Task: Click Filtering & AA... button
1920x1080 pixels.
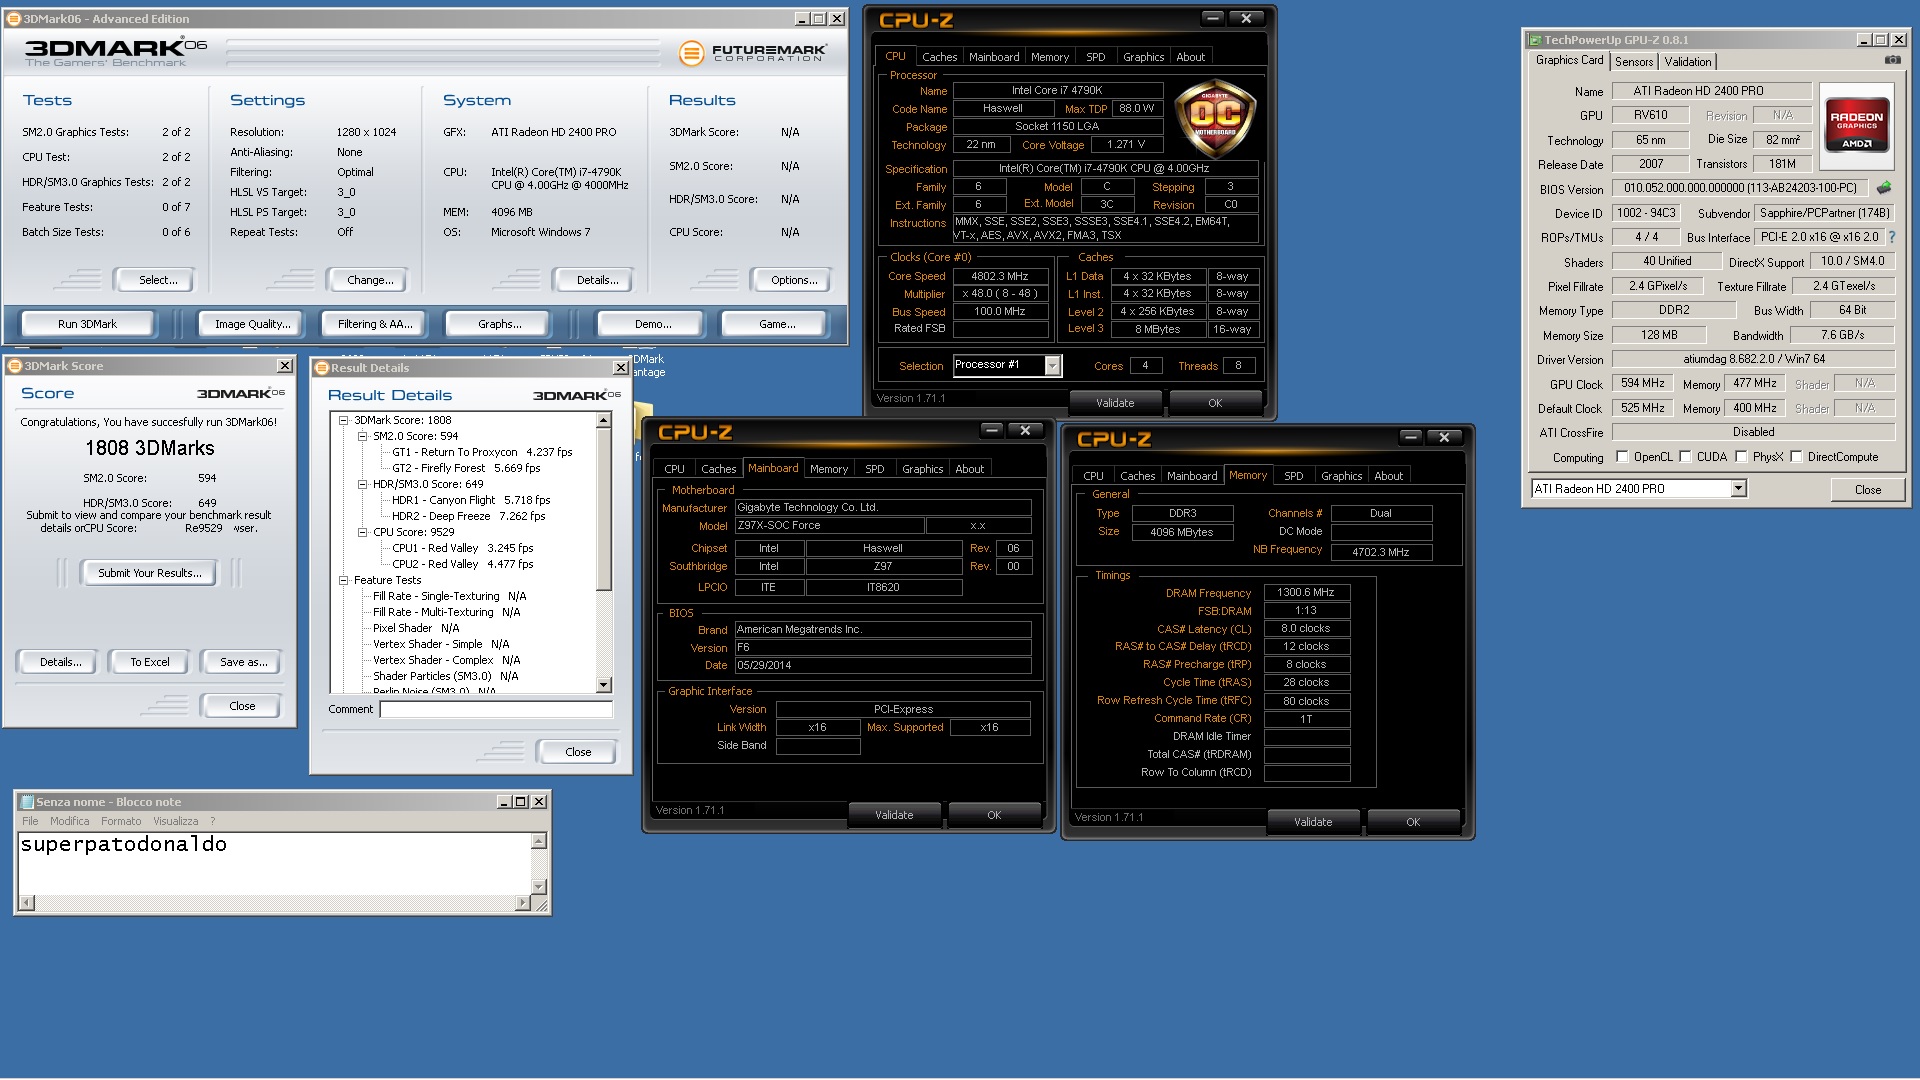Action: click(x=375, y=324)
